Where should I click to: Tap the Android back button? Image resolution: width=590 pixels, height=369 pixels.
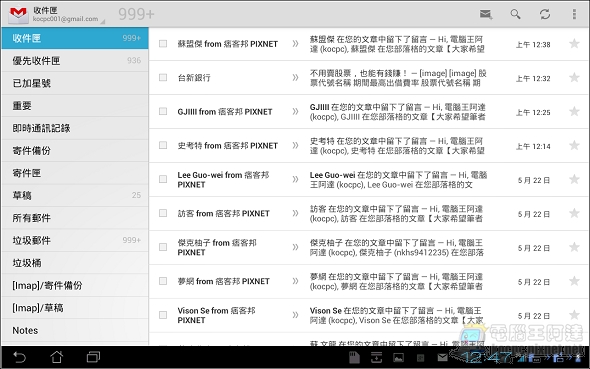(19, 357)
